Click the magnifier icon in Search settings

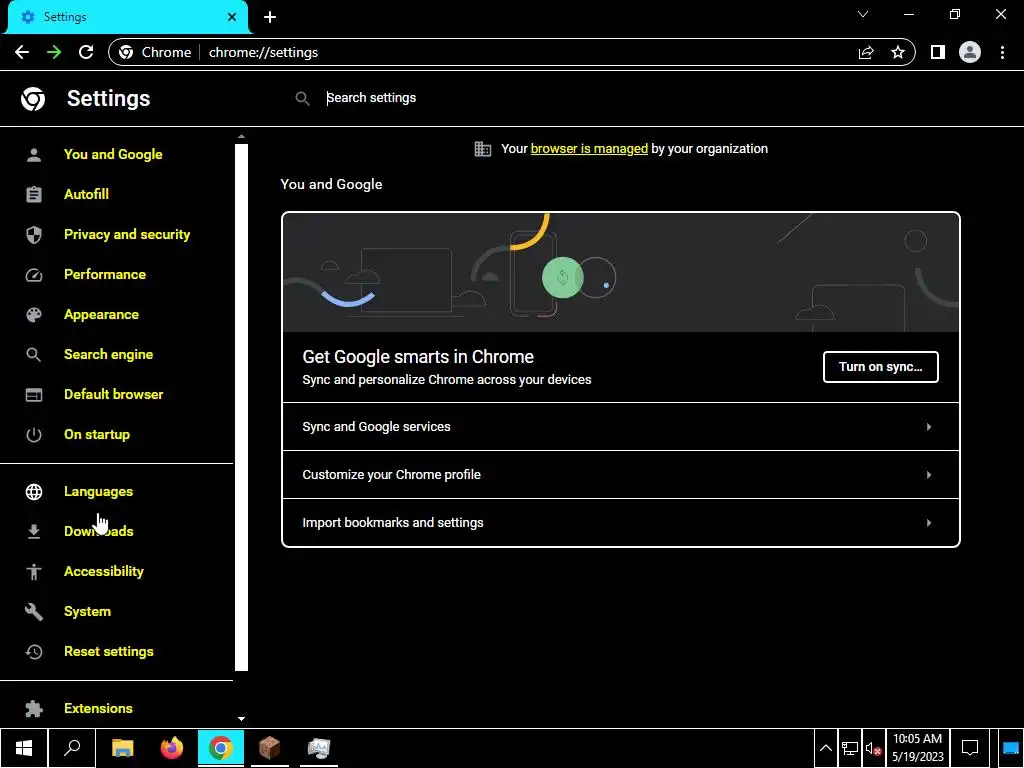click(302, 99)
